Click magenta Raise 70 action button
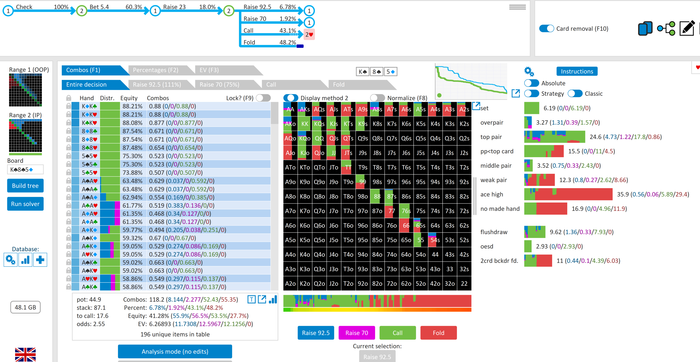The width and height of the screenshot is (700, 362). pyautogui.click(x=357, y=333)
